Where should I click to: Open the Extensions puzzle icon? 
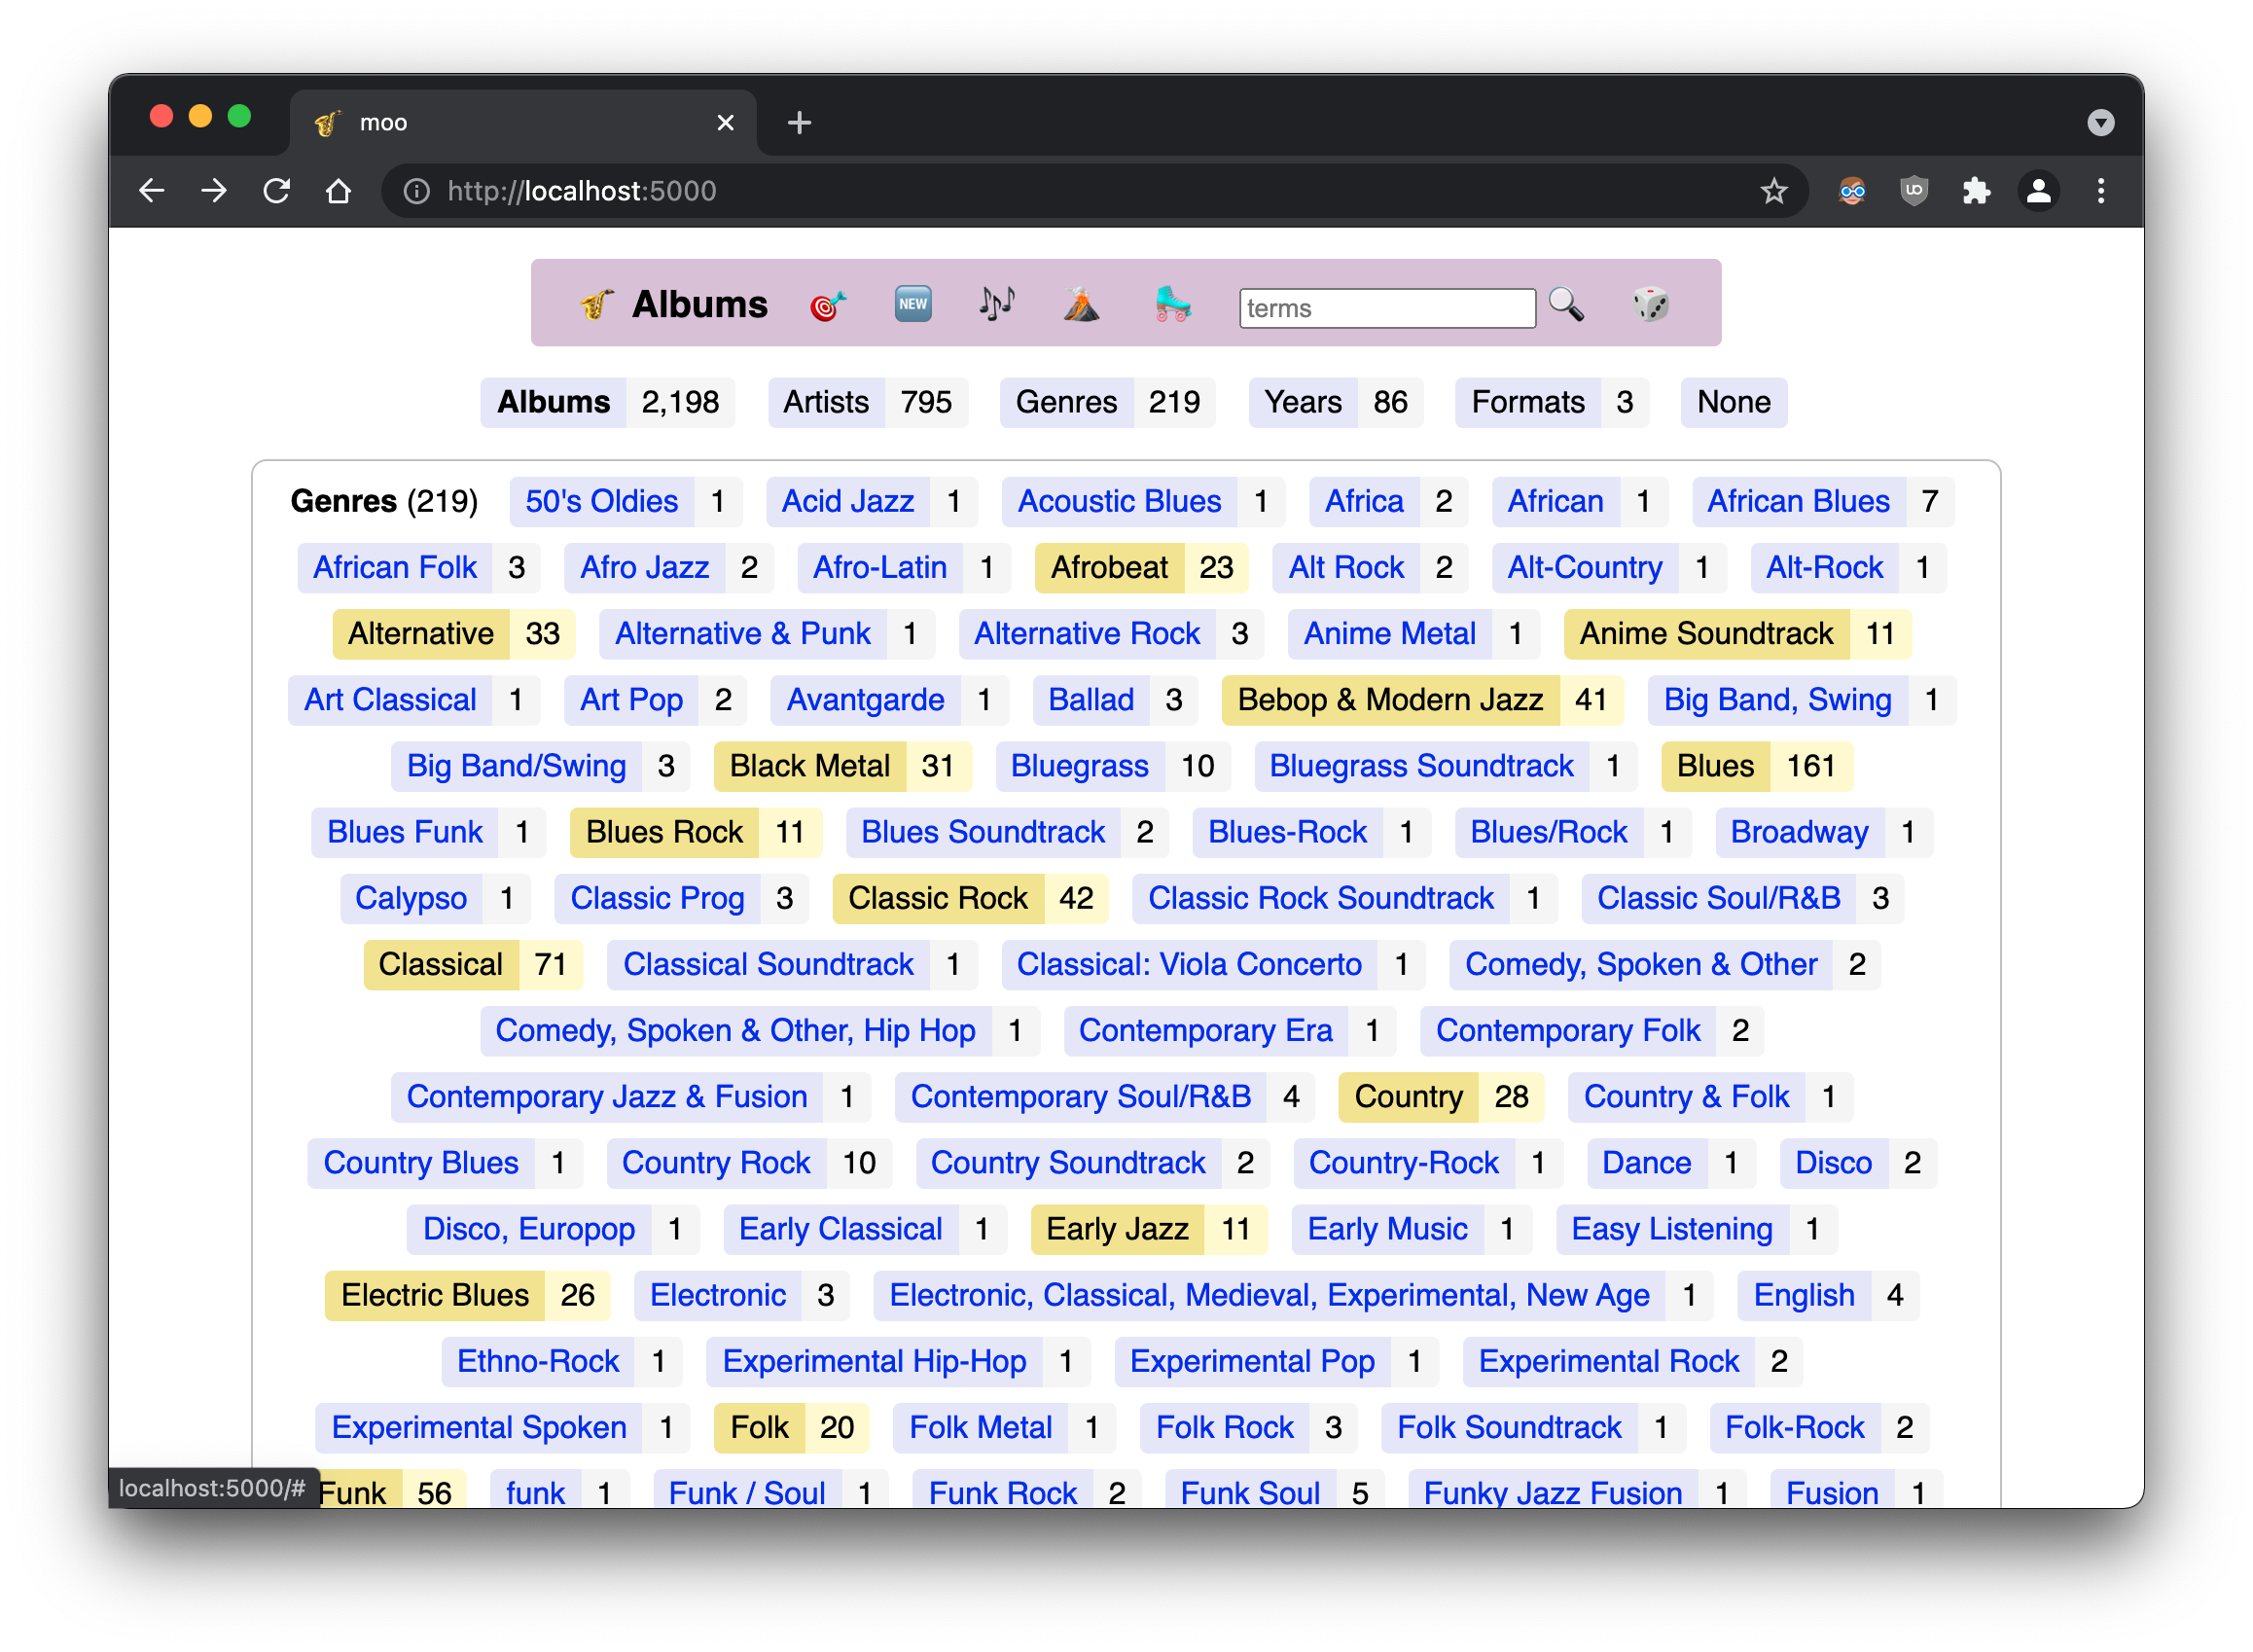pos(1976,191)
